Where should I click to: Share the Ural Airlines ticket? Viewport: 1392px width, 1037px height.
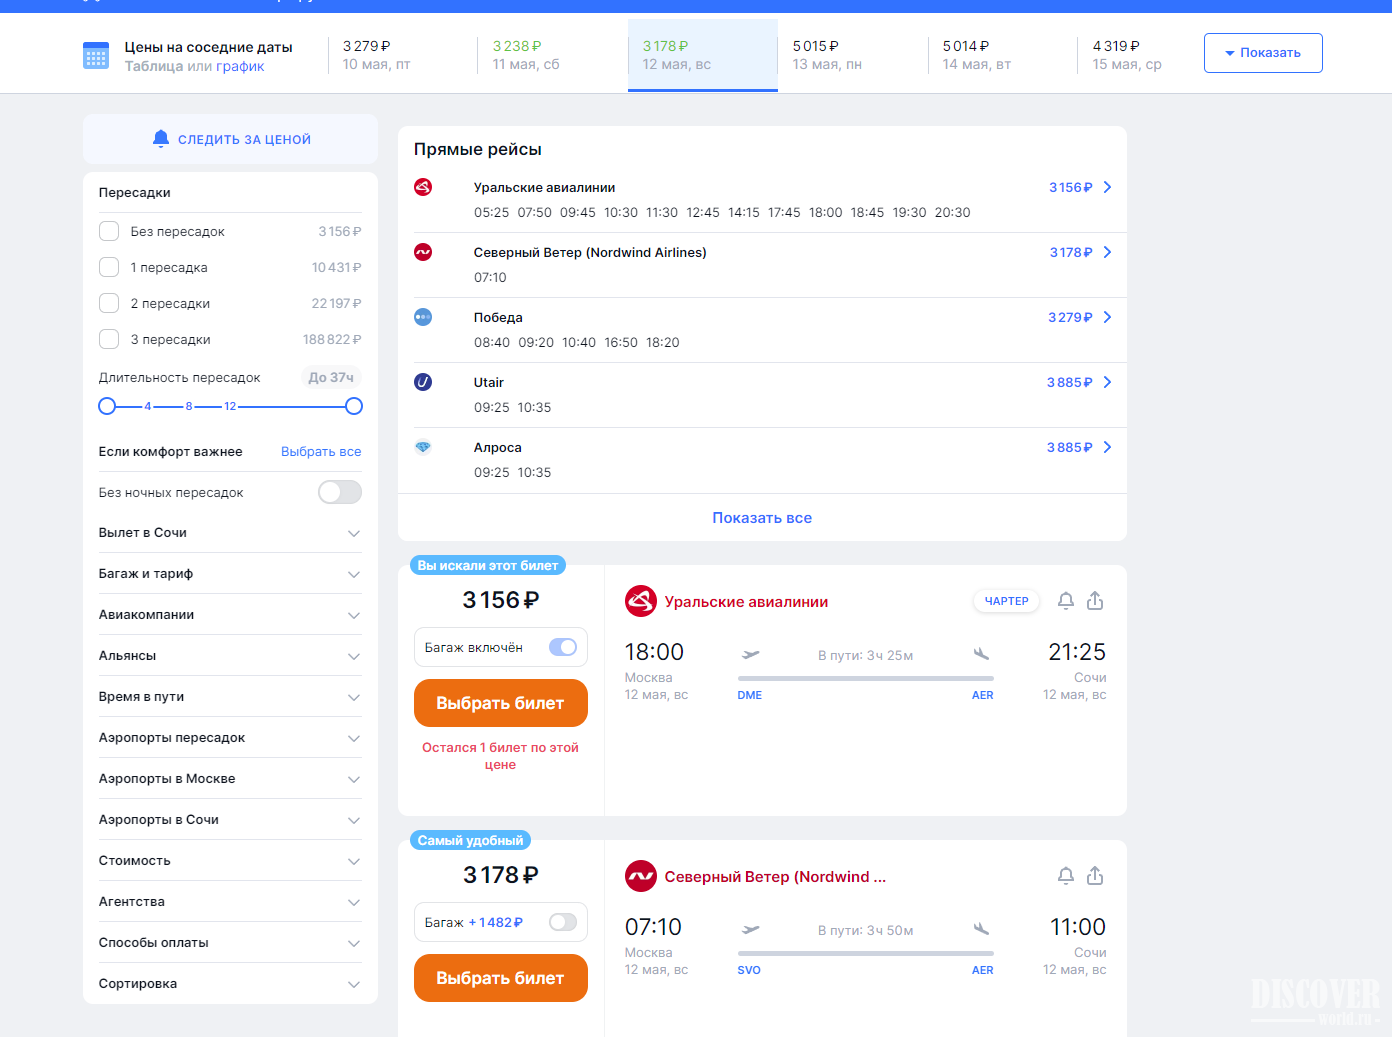point(1095,601)
